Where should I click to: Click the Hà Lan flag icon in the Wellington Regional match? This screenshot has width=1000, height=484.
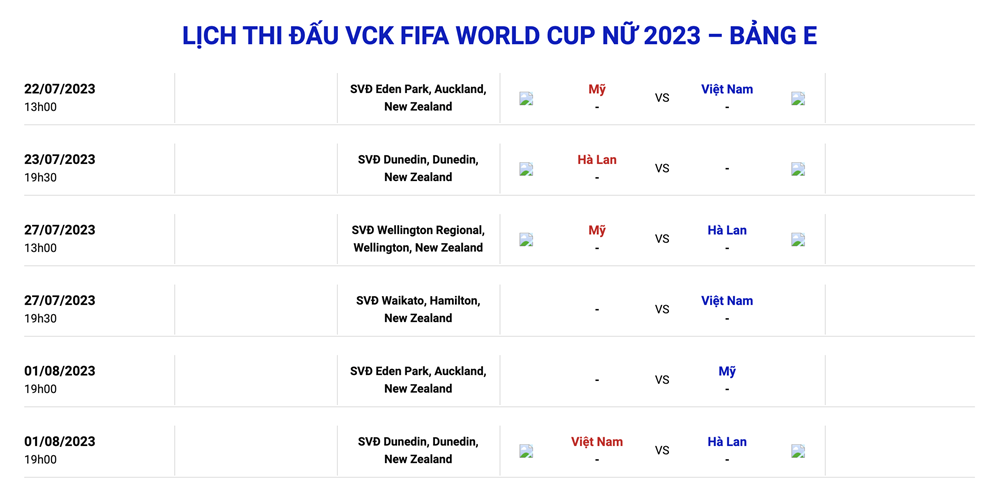[798, 240]
